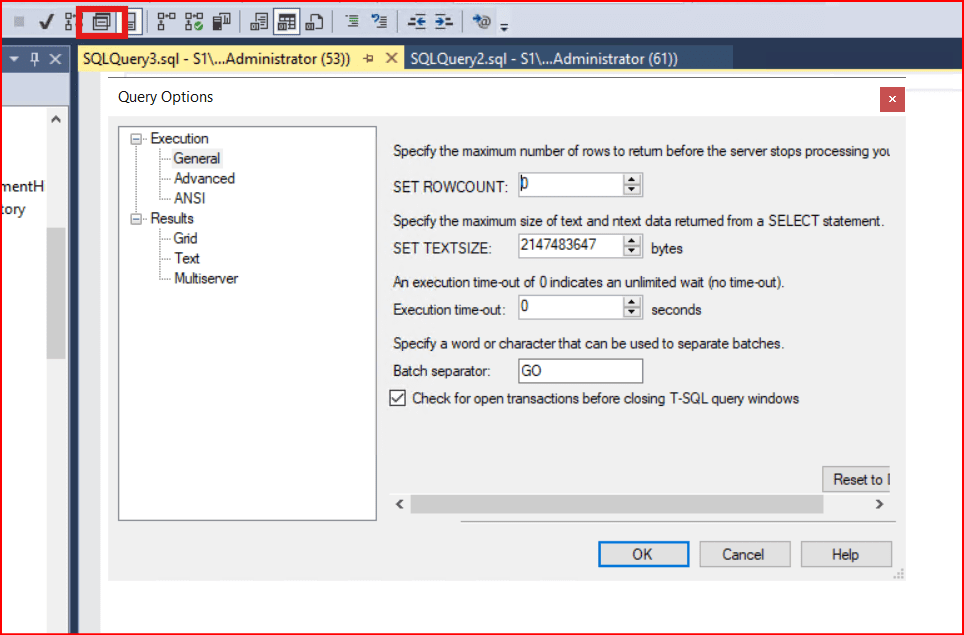Increase SET ROWCOUNT with up arrow
This screenshot has width=964, height=635.
click(631, 179)
